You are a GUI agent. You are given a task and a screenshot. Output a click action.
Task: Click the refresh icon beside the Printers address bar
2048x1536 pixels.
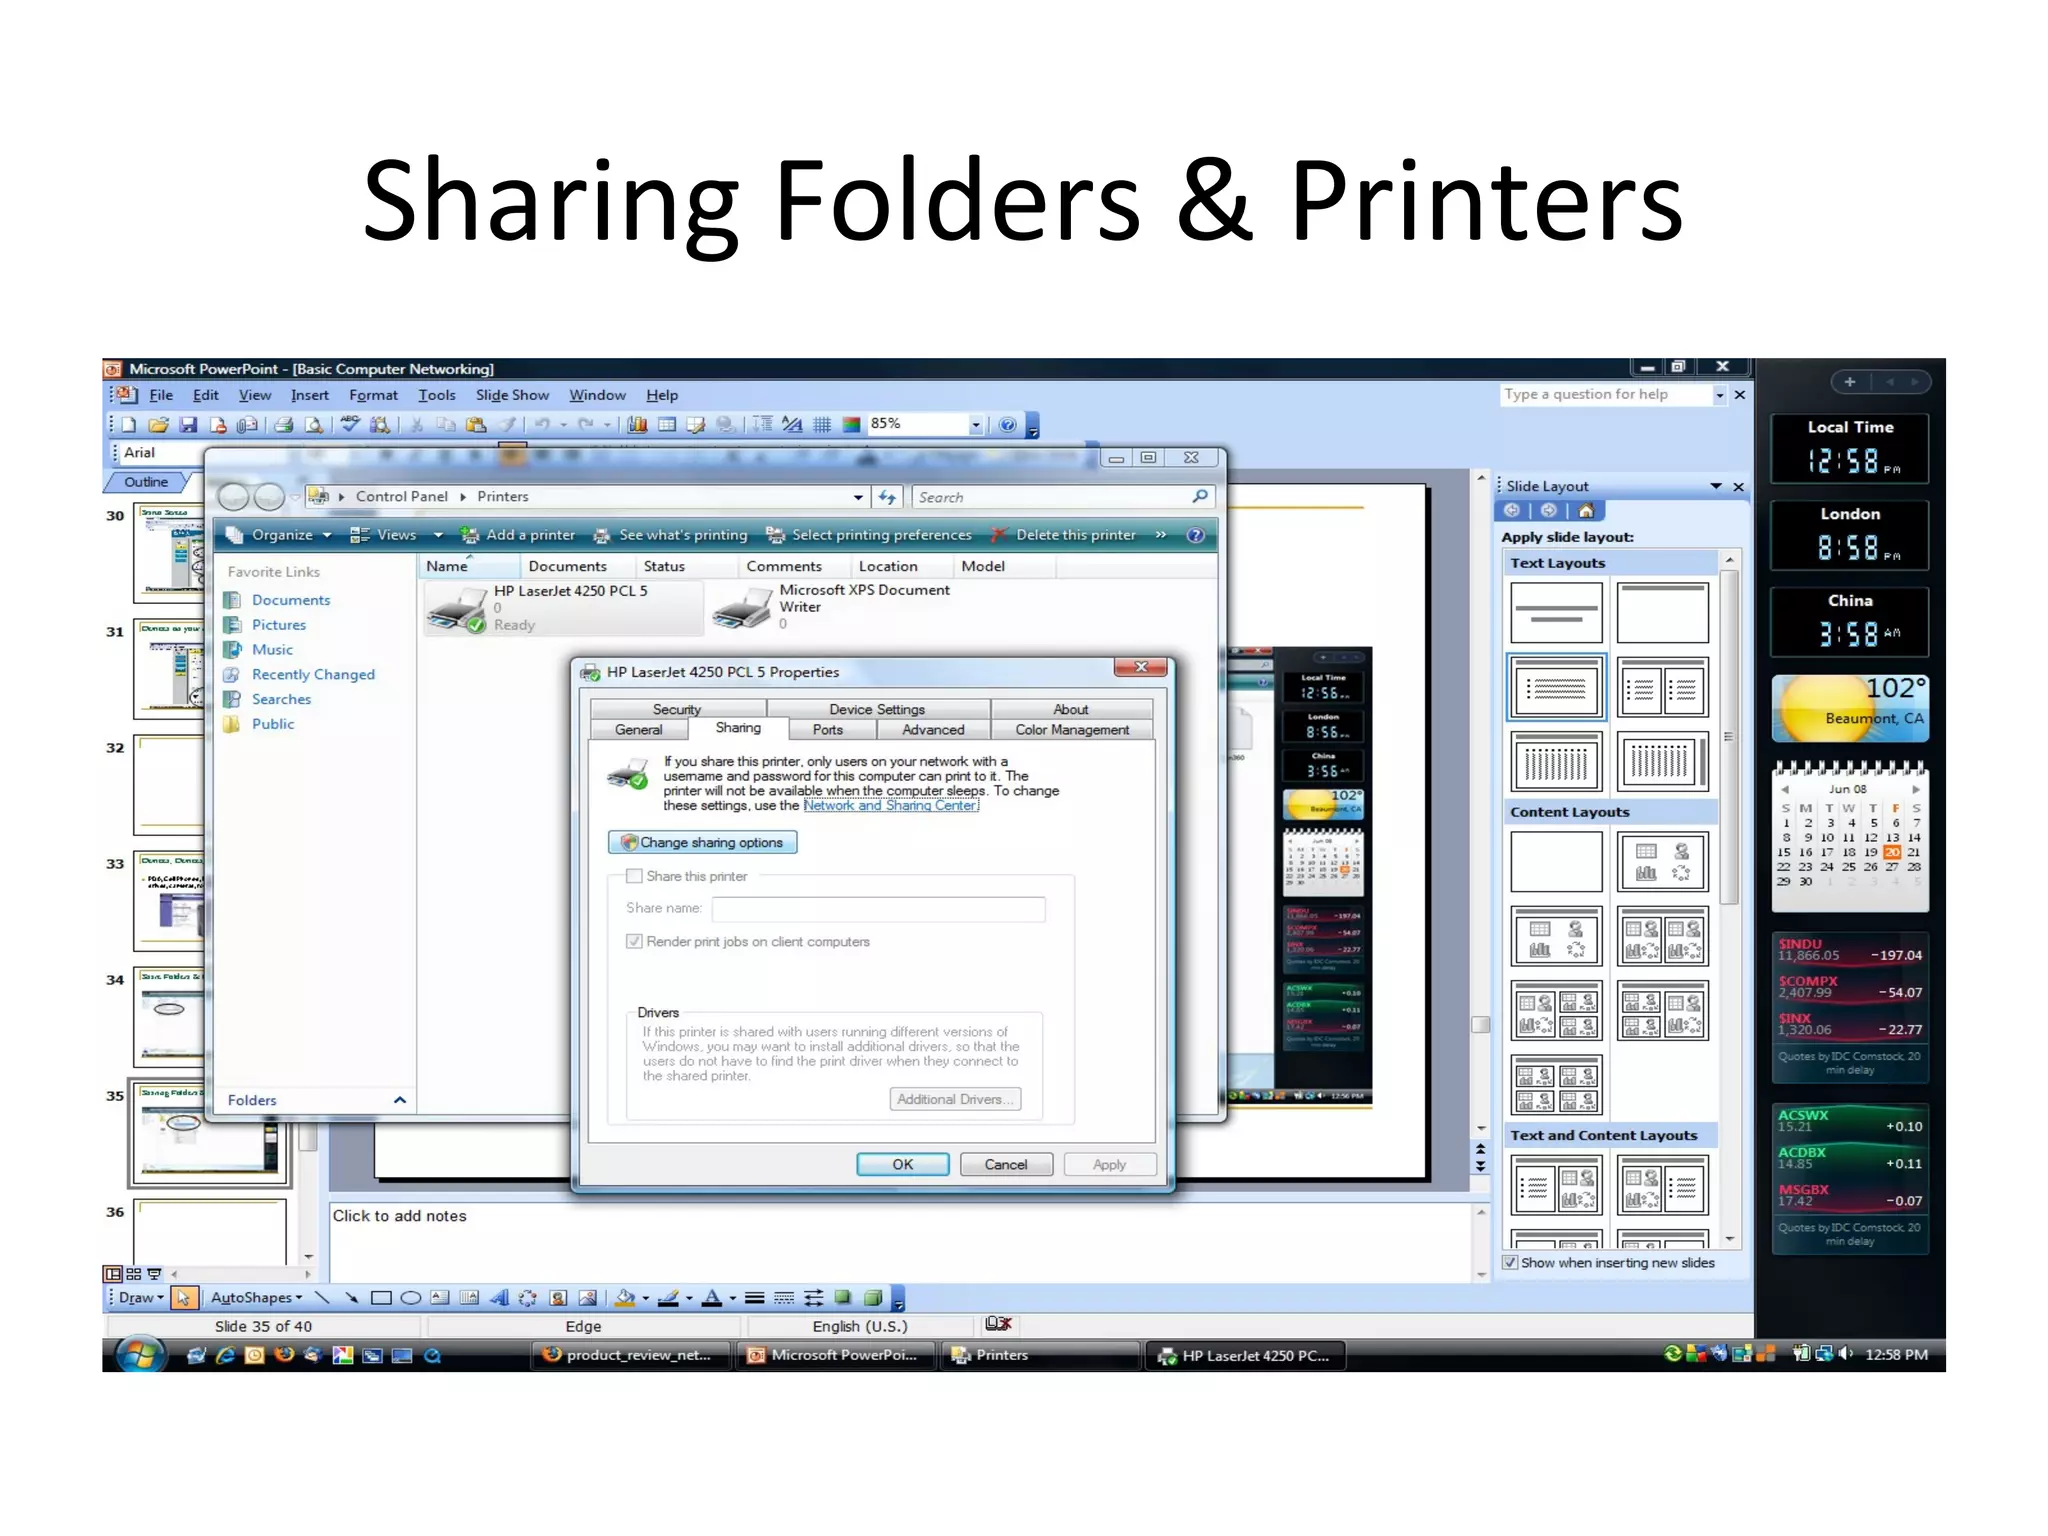pyautogui.click(x=887, y=497)
